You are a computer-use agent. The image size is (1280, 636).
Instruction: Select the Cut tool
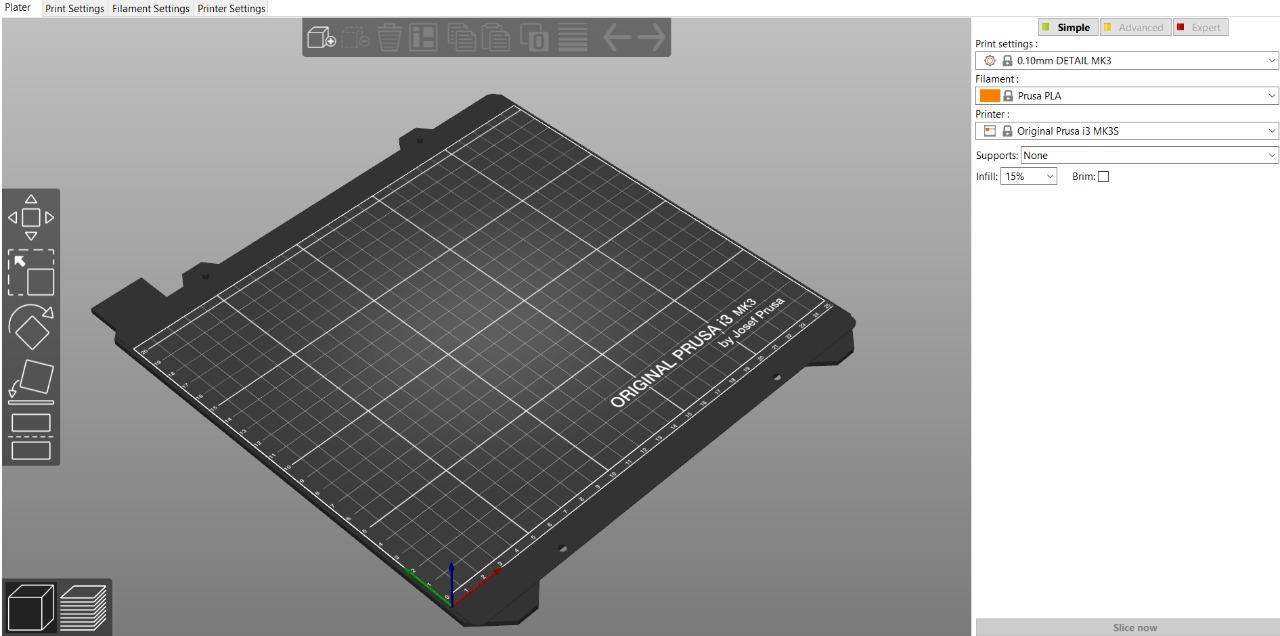pos(31,436)
